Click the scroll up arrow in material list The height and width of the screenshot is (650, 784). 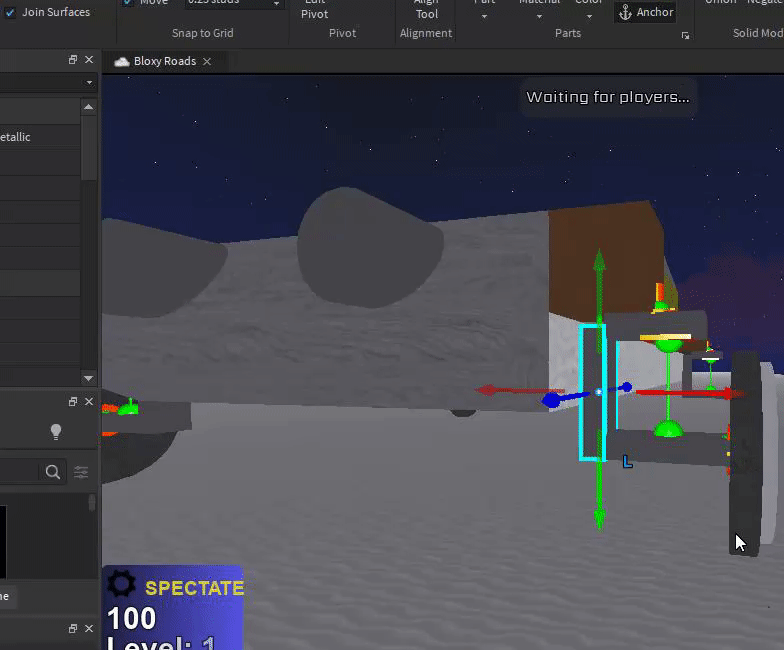coord(88,106)
